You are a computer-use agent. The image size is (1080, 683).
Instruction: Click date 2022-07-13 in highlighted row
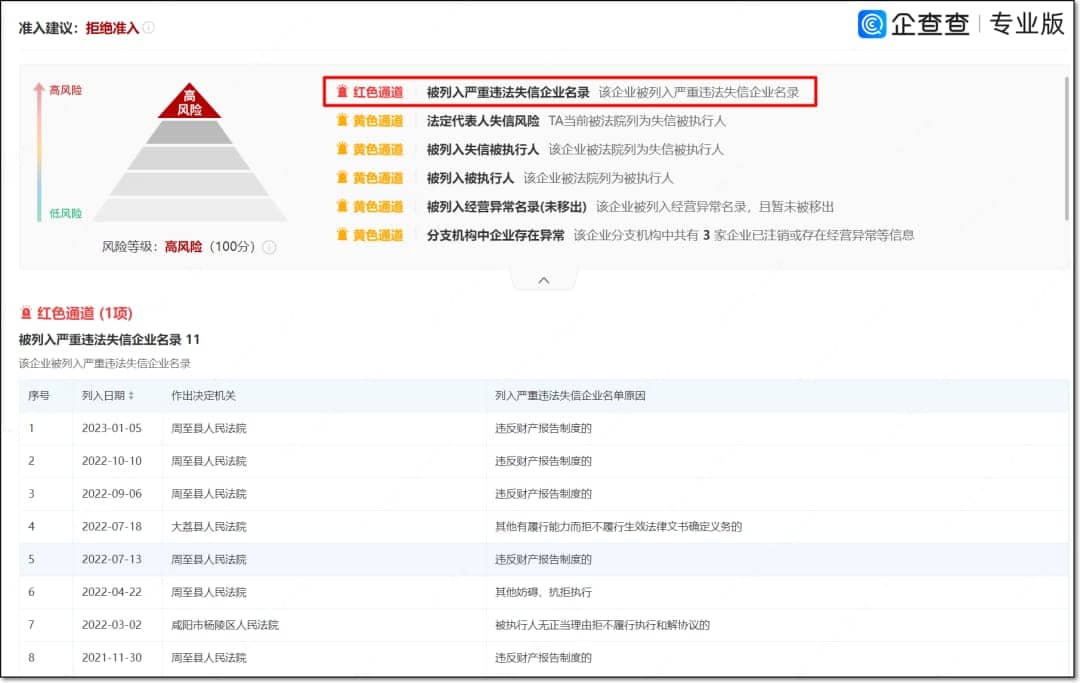(112, 559)
